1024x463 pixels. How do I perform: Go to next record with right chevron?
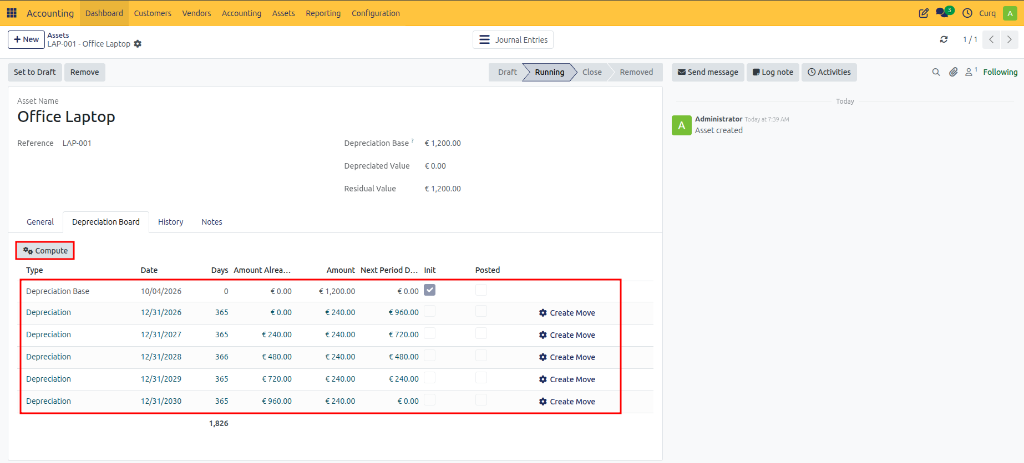point(1009,40)
